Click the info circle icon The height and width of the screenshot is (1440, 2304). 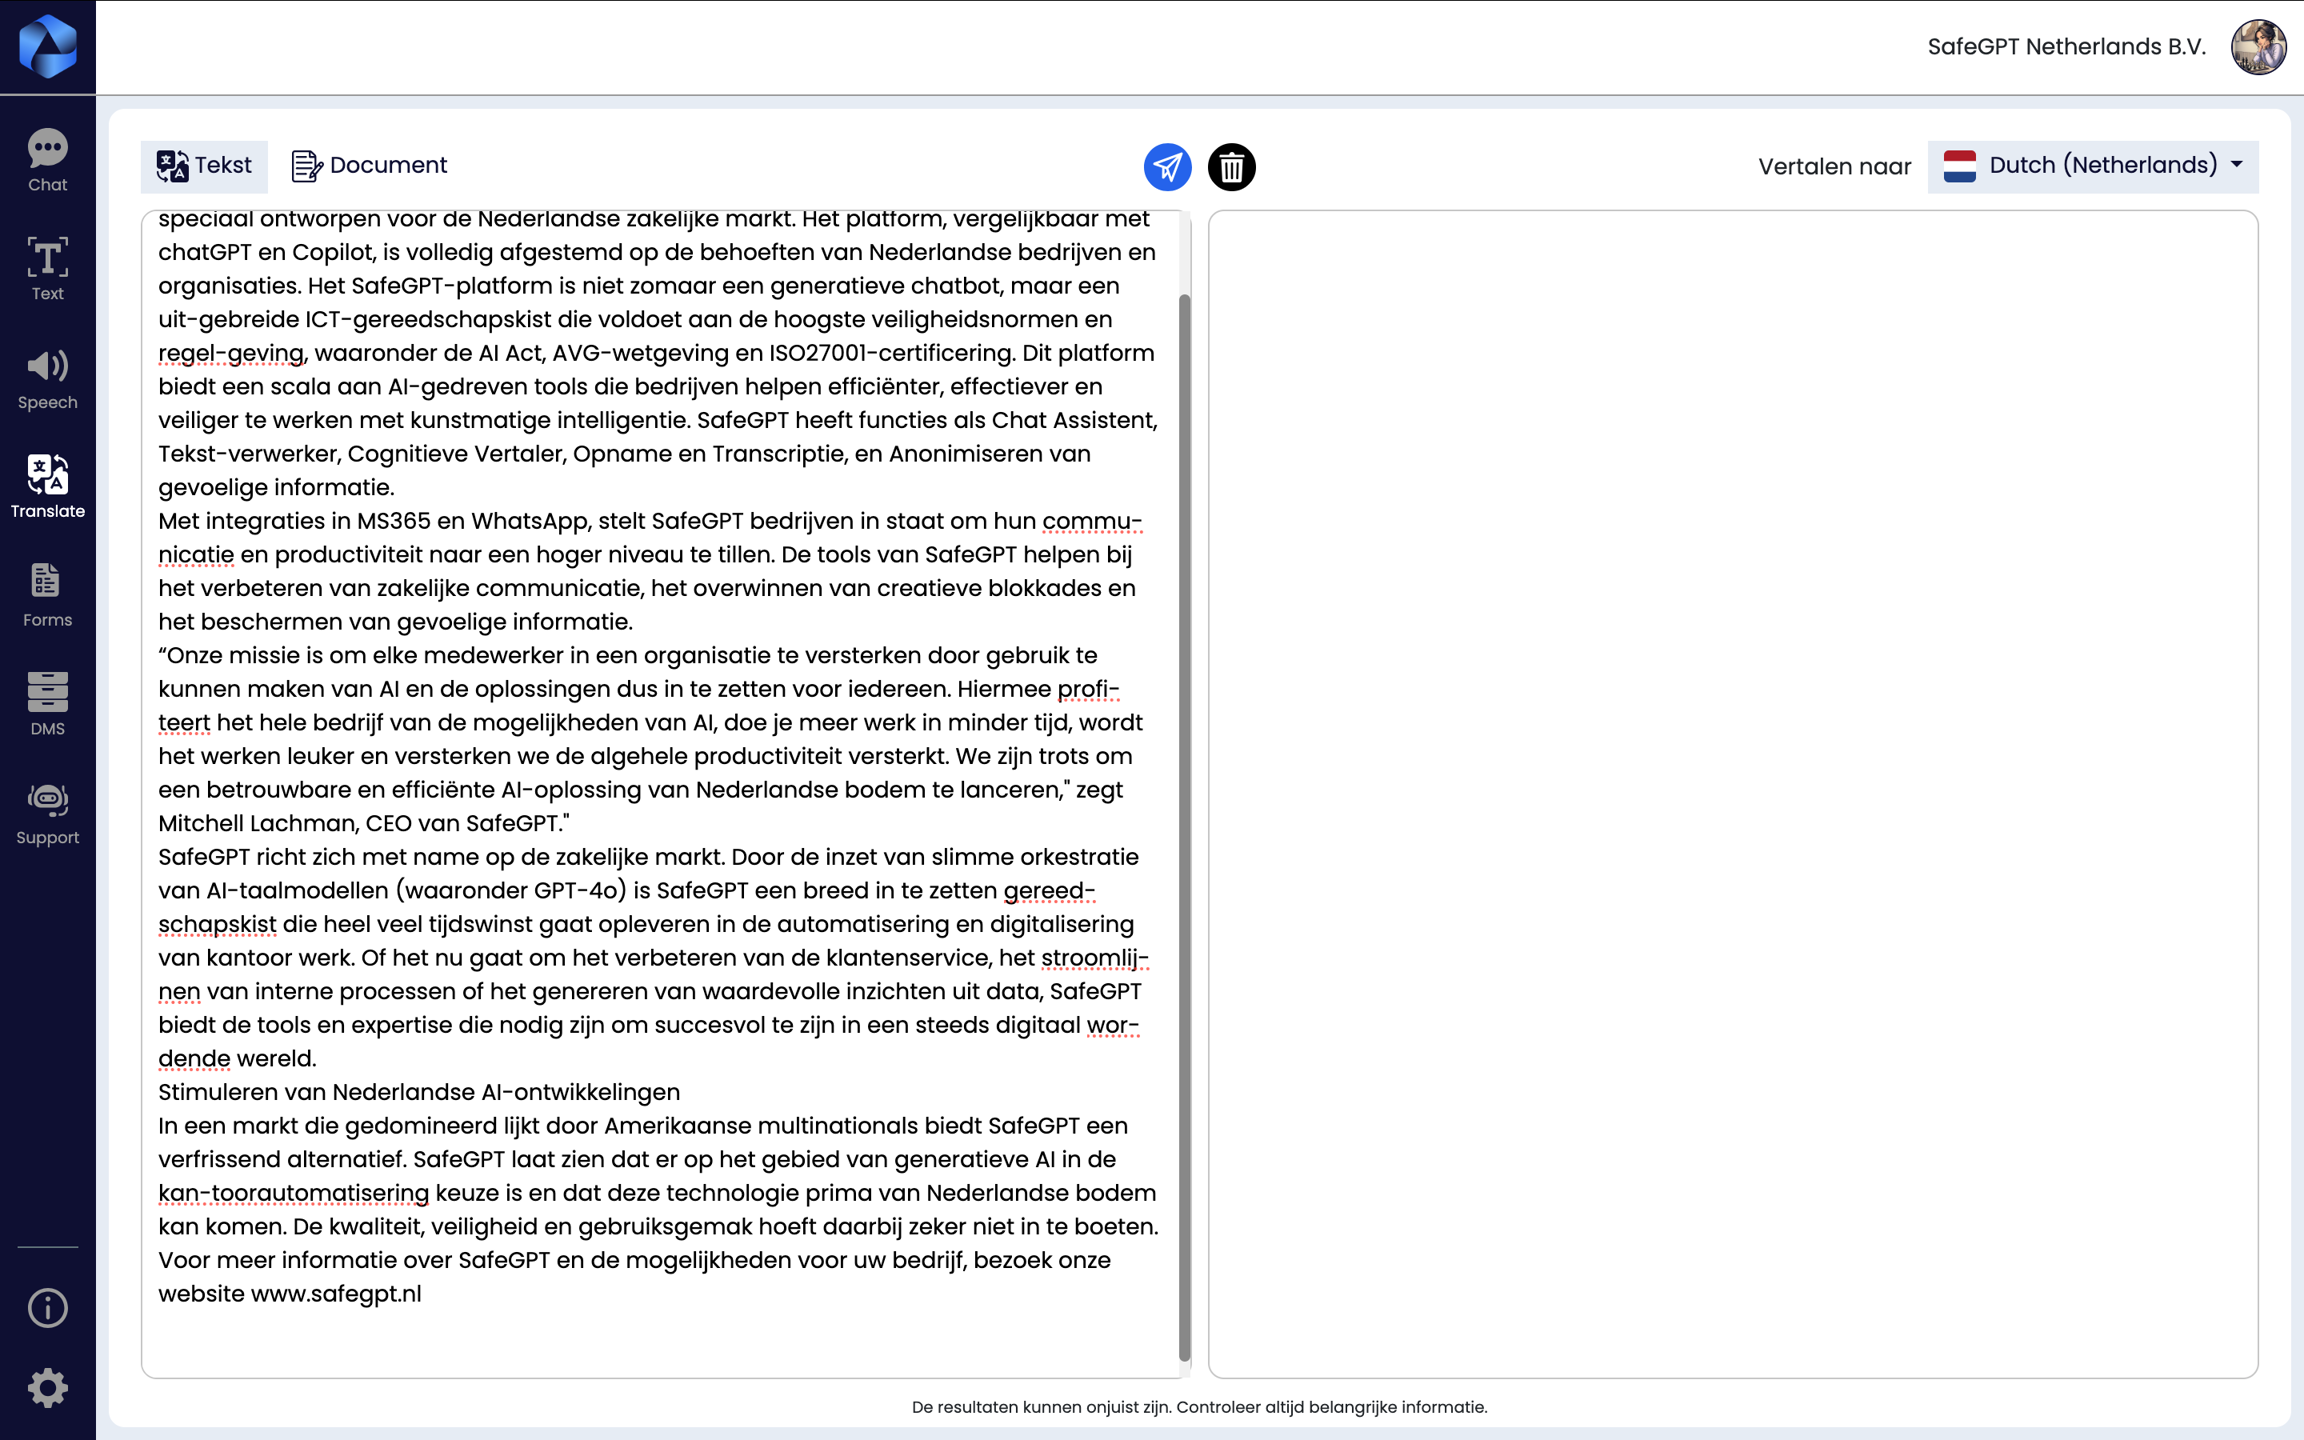click(47, 1307)
